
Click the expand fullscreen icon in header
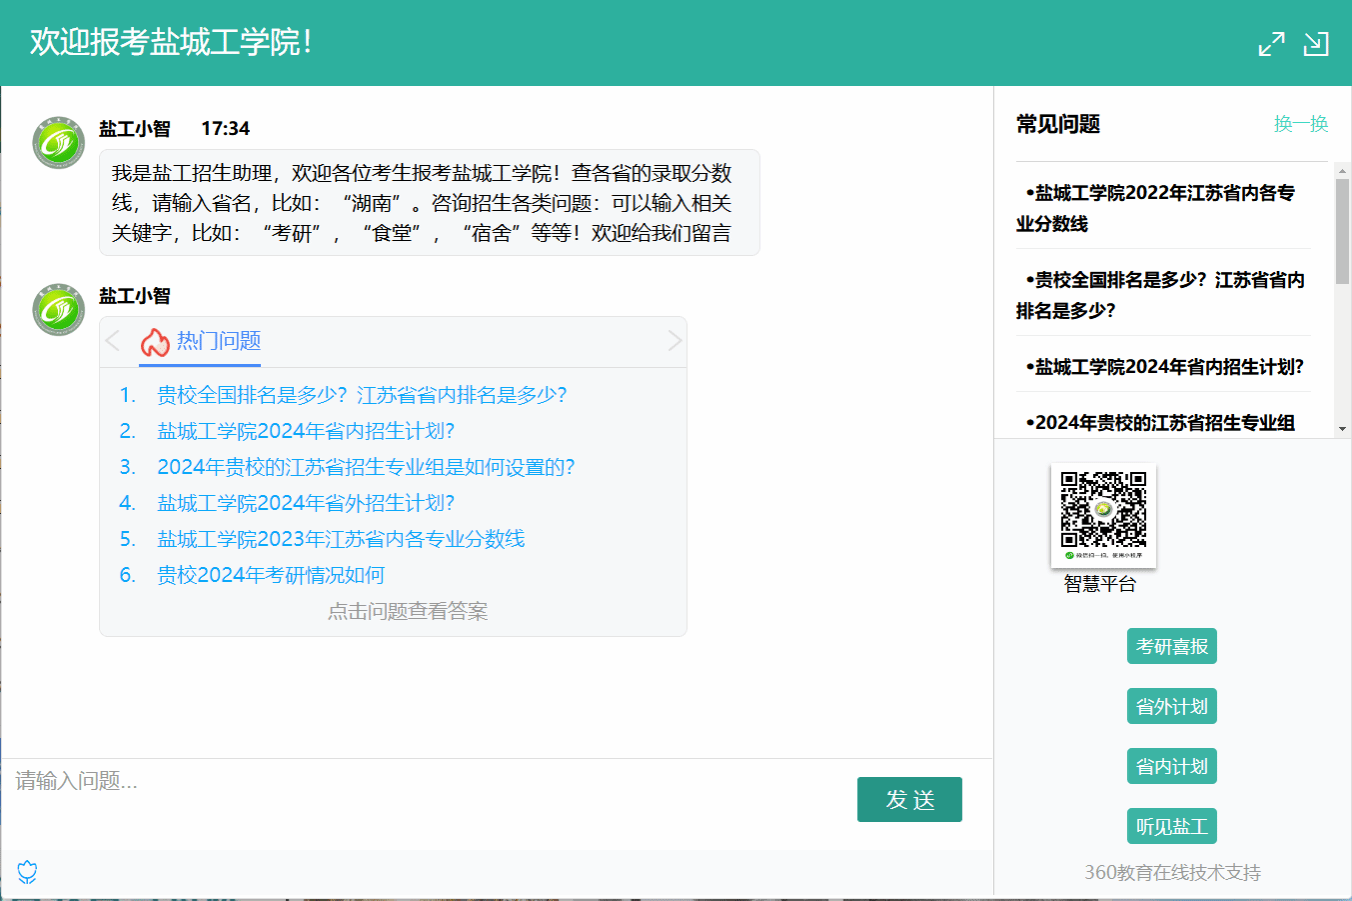click(x=1271, y=44)
